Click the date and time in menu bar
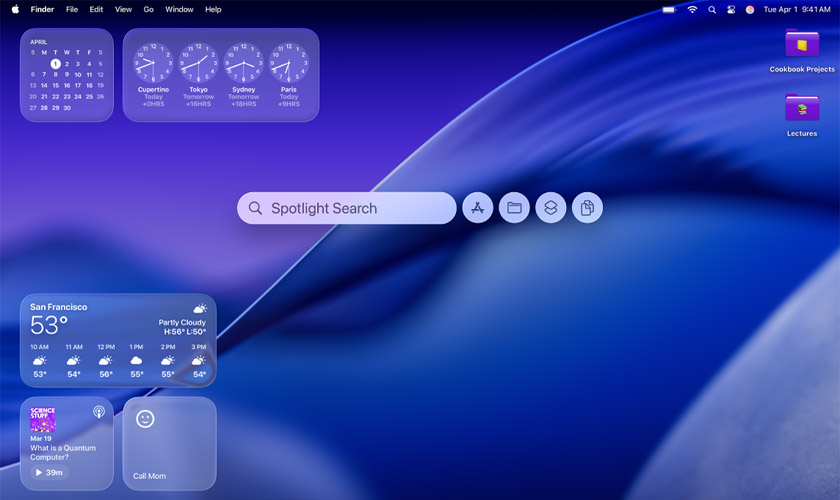The image size is (840, 500). [797, 9]
